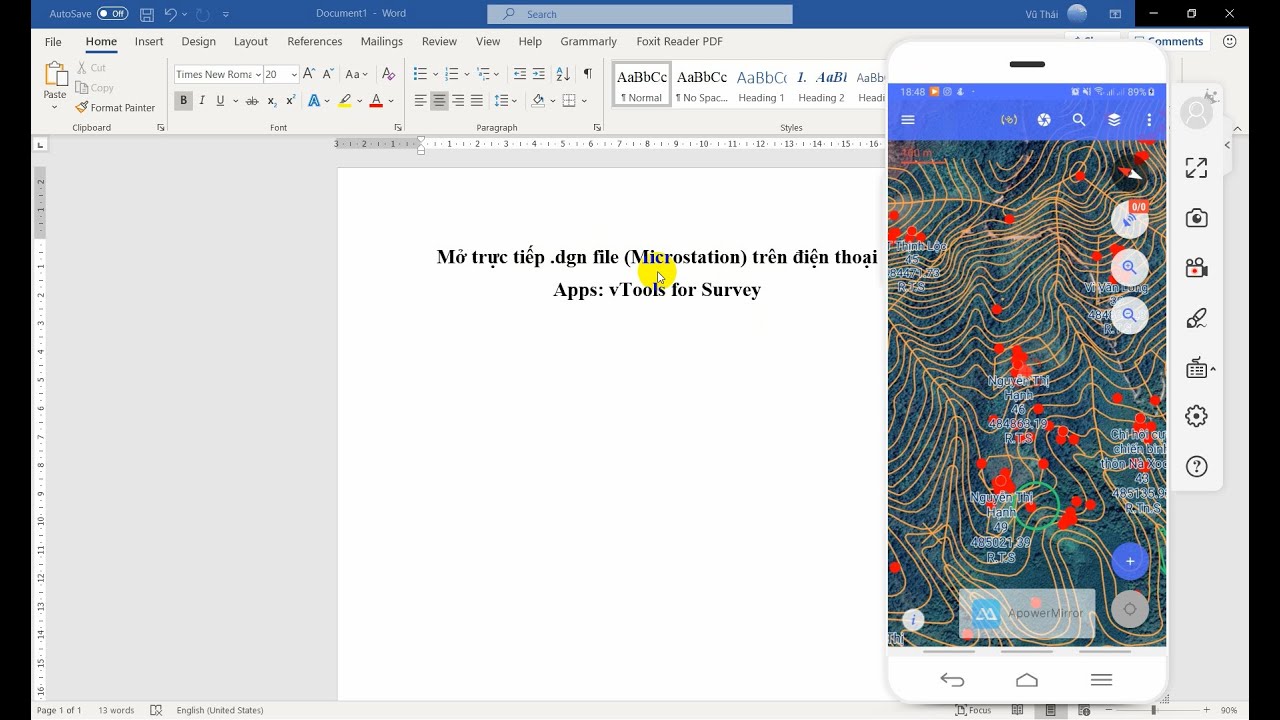This screenshot has height=720, width=1280.
Task: Open the Times New Roman font dropdown
Action: [260, 74]
